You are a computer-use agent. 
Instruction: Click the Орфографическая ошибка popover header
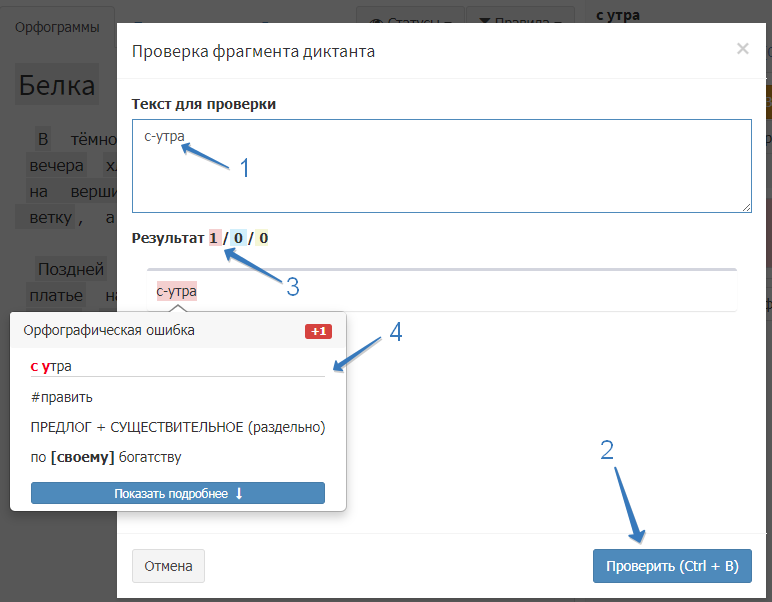(x=109, y=330)
